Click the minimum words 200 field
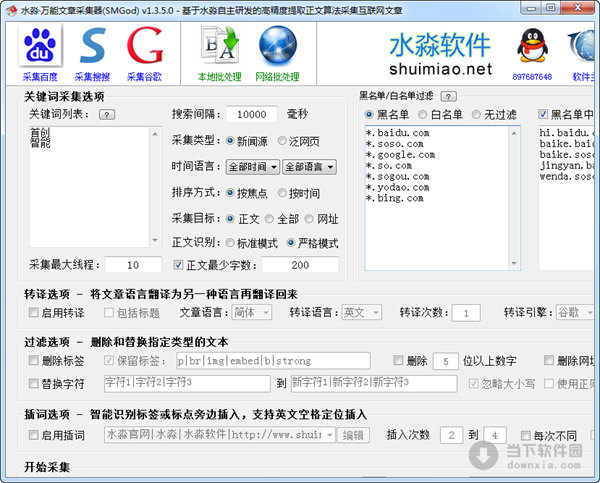 (300, 265)
